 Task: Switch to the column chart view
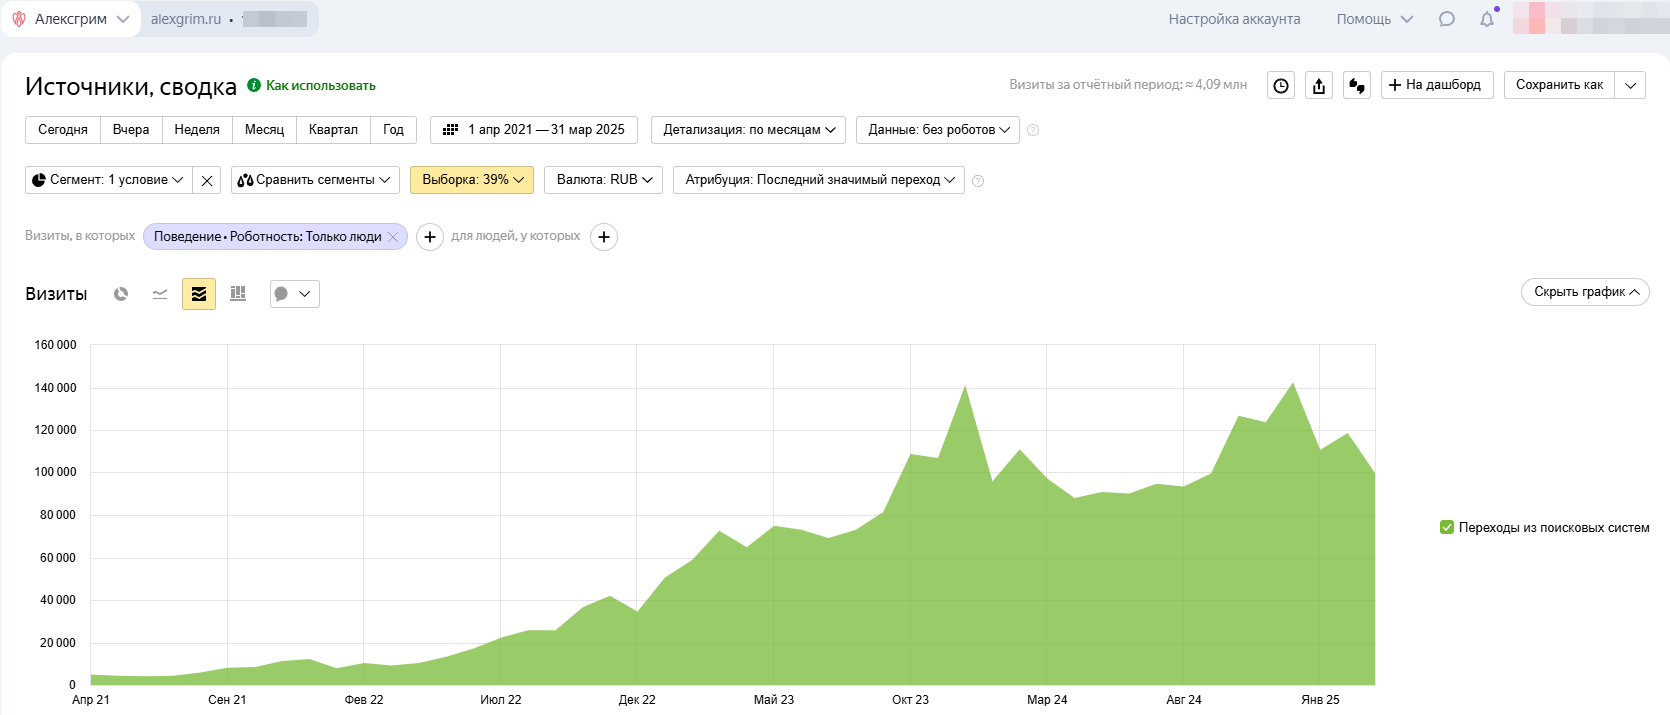tap(238, 294)
